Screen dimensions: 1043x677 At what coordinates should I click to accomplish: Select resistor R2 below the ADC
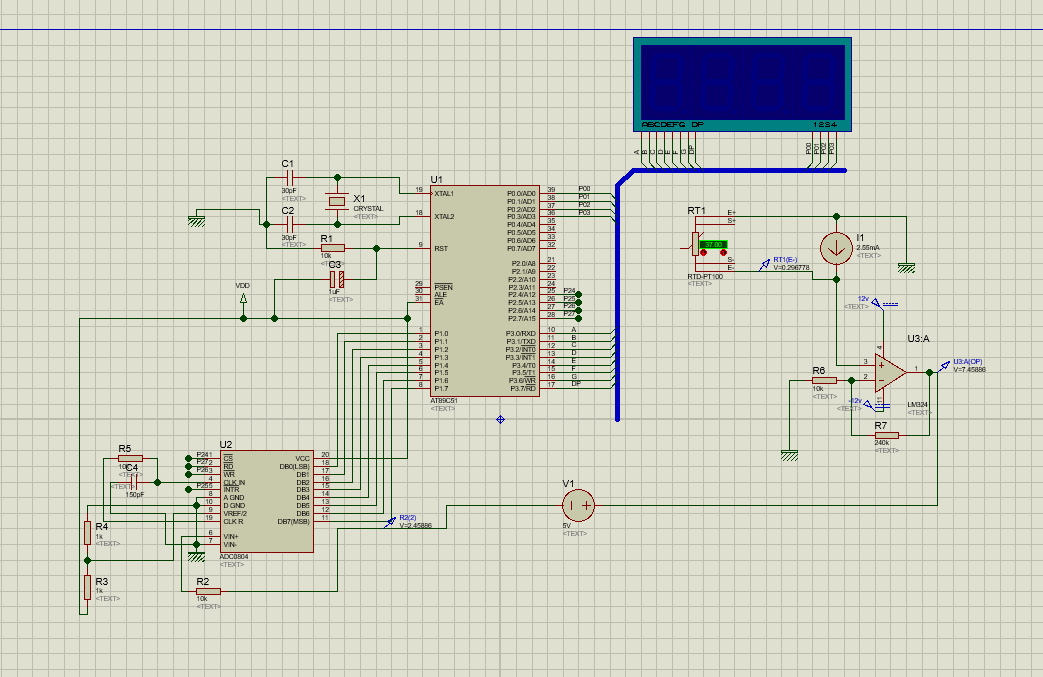(x=207, y=591)
